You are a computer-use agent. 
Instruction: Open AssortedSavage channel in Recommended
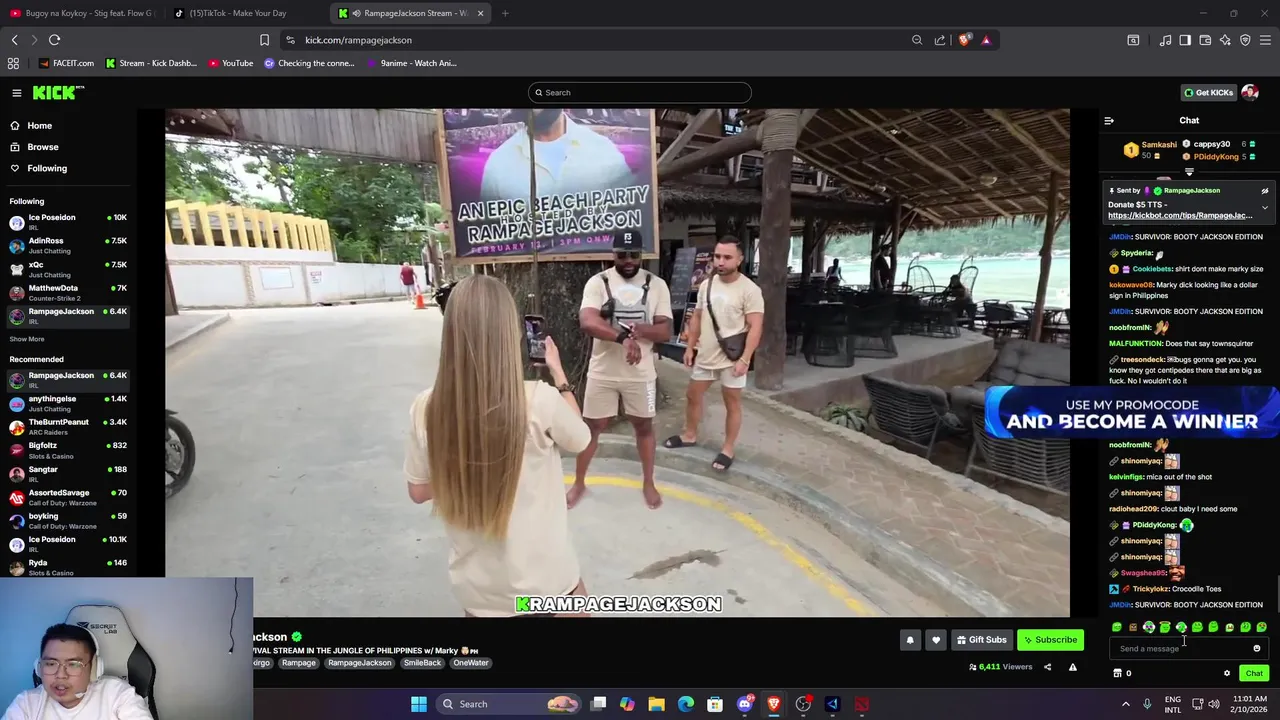coord(68,497)
